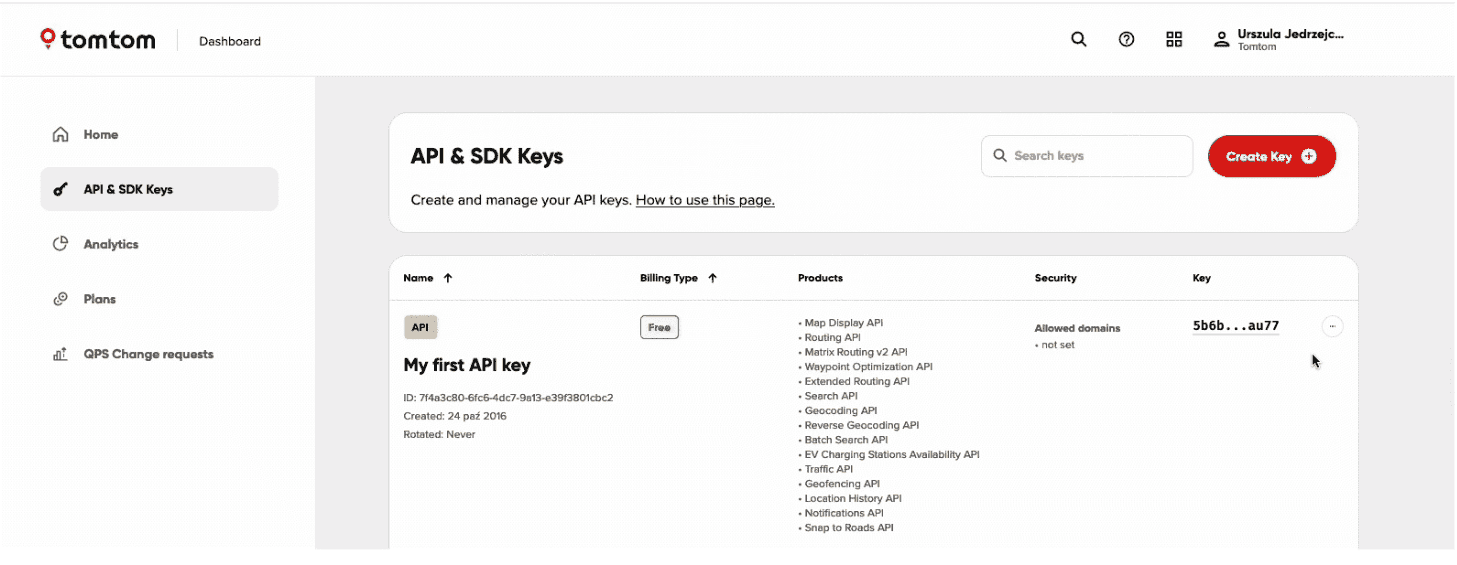The height and width of the screenshot is (565, 1457).
Task: Click the Dashboard label in header
Action: (x=230, y=41)
